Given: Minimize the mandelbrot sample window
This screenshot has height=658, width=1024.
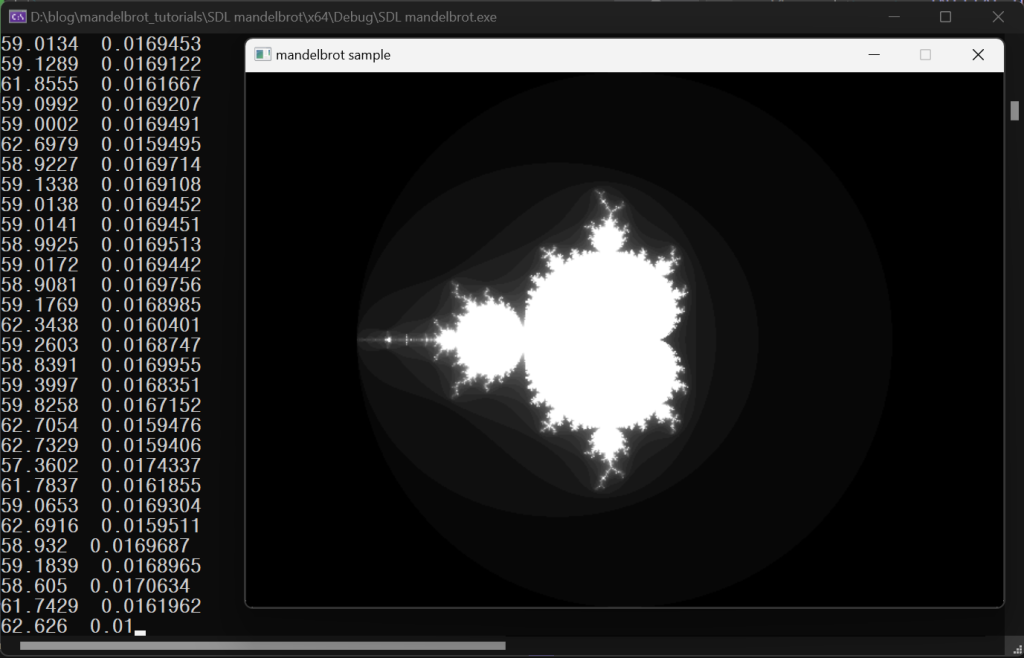Looking at the screenshot, I should (874, 55).
